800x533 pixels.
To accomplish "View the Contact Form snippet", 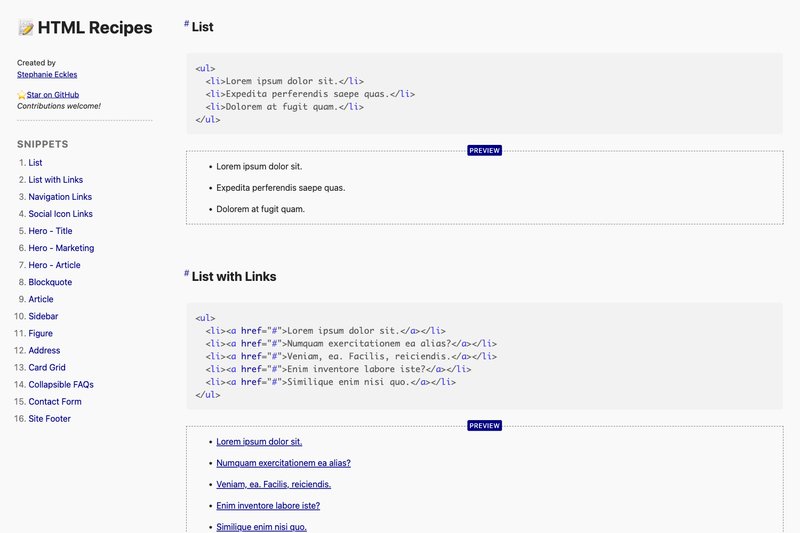I will (55, 402).
